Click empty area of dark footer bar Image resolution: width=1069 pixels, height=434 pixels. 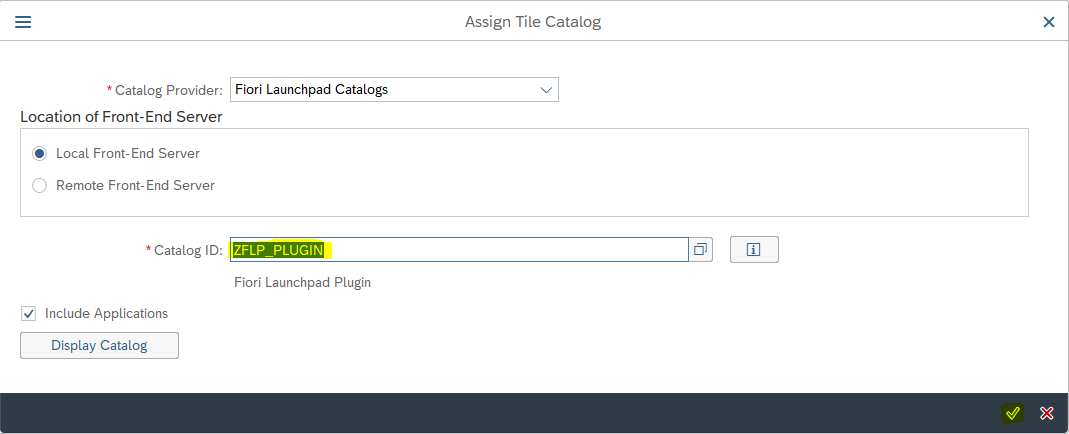point(500,413)
